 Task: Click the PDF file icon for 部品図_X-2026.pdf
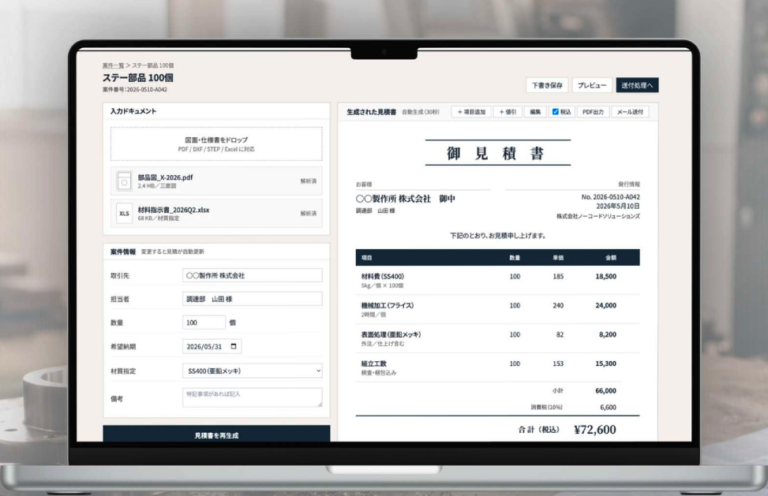click(124, 182)
